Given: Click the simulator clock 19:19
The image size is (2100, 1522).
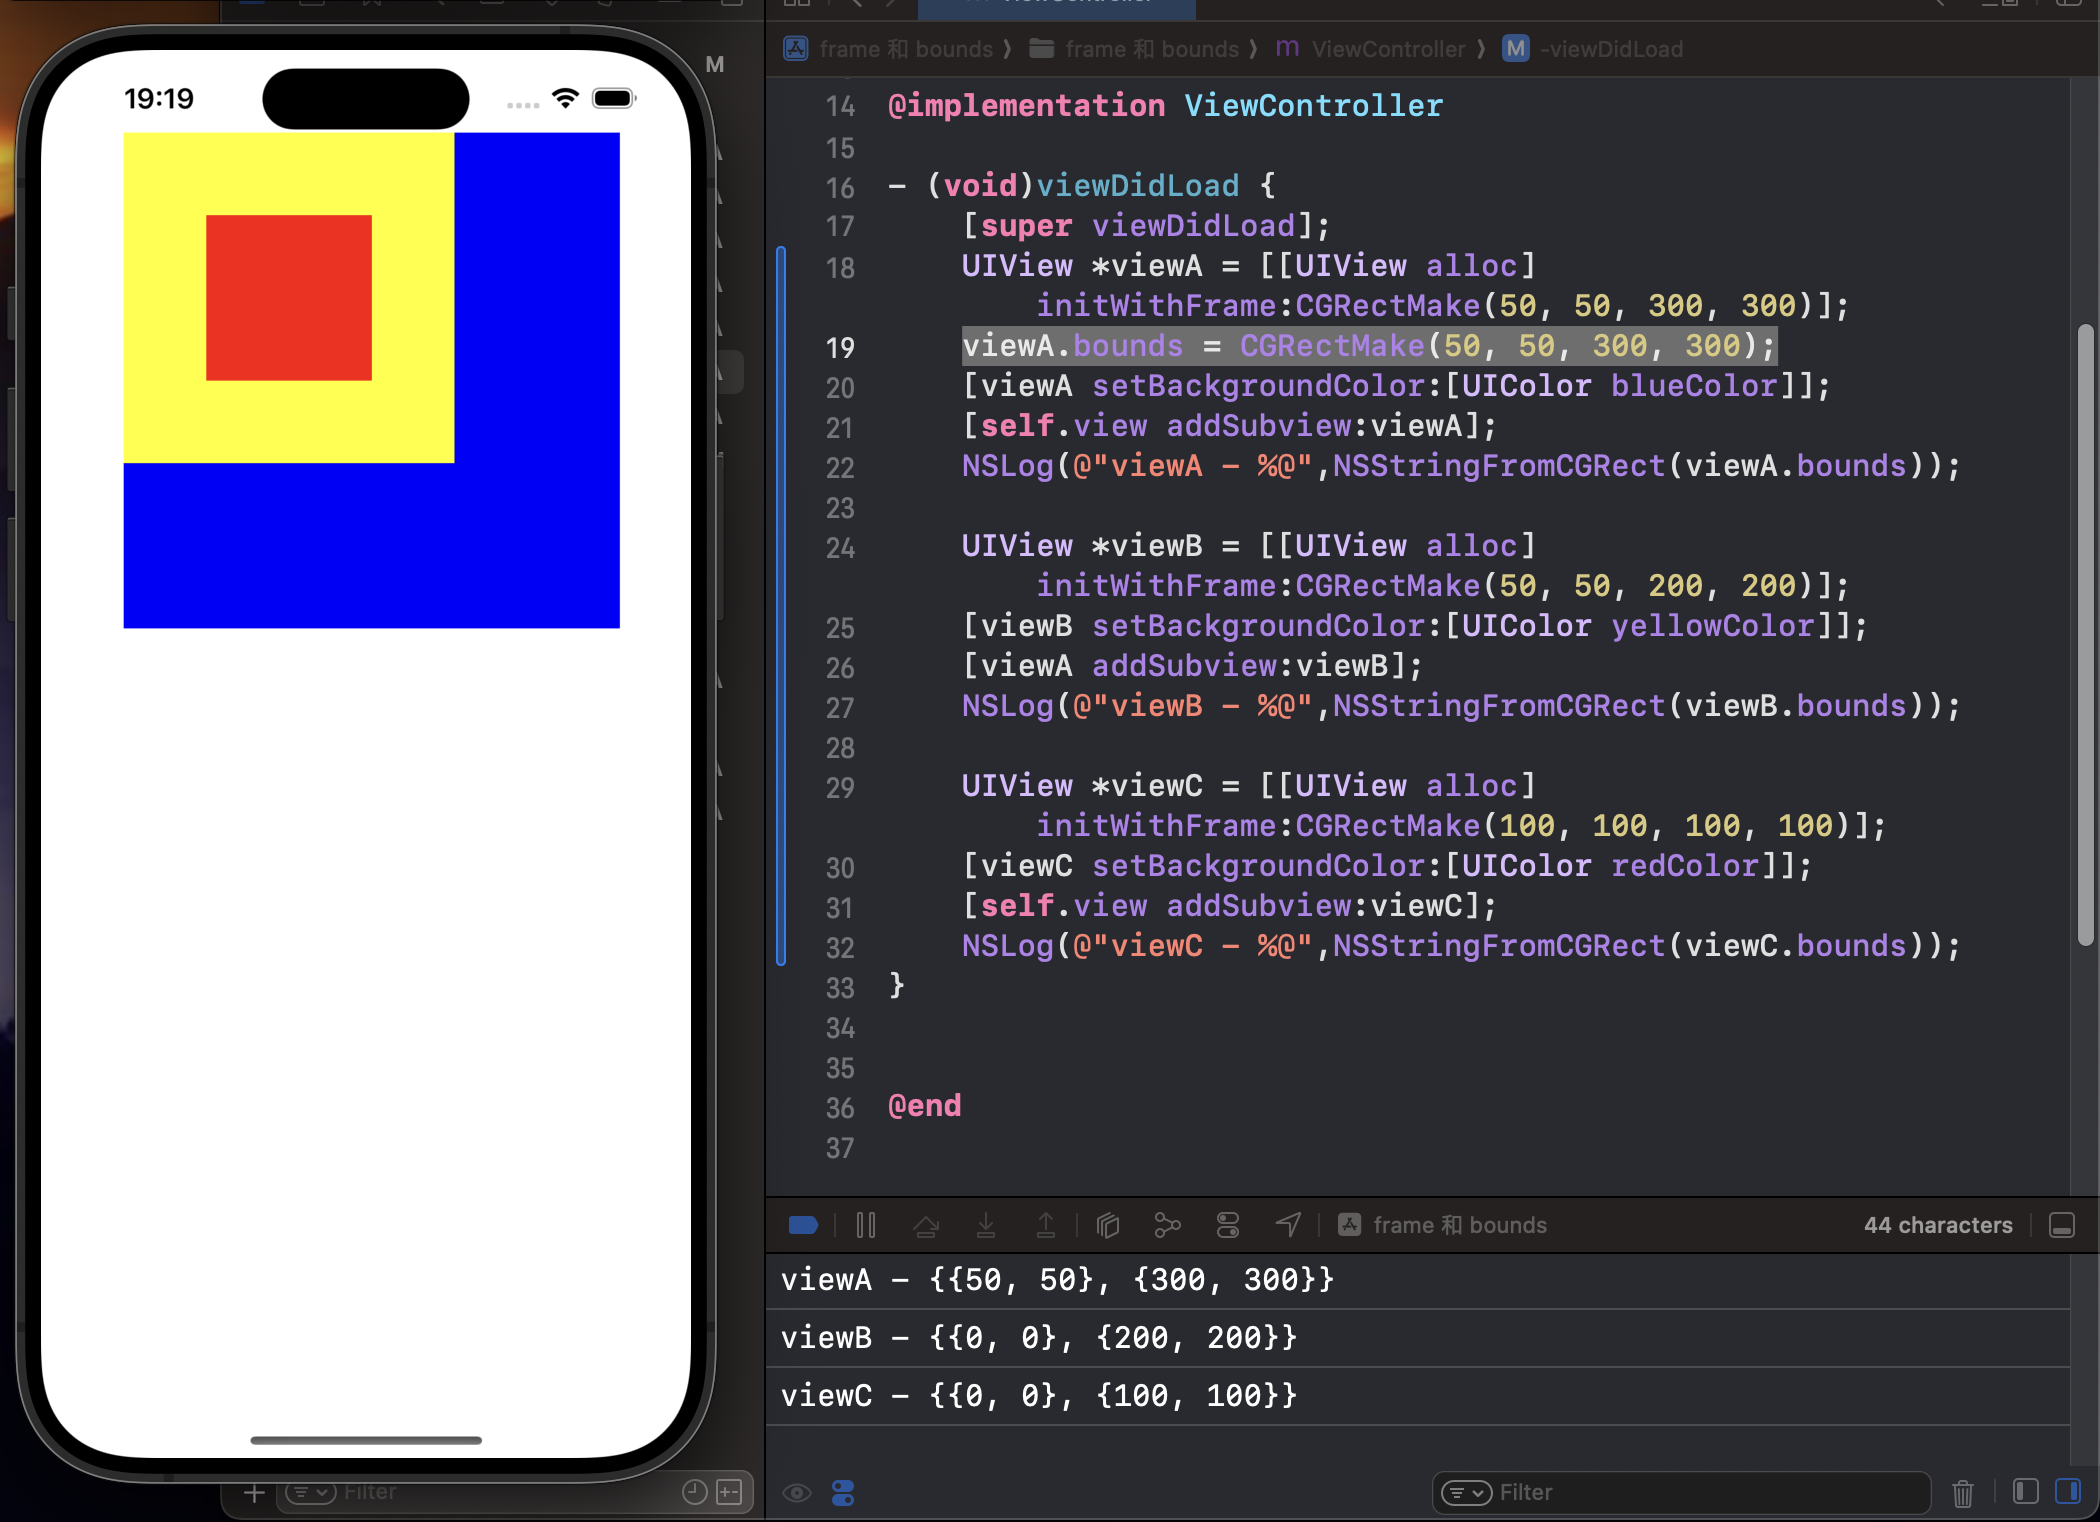Looking at the screenshot, I should (159, 98).
